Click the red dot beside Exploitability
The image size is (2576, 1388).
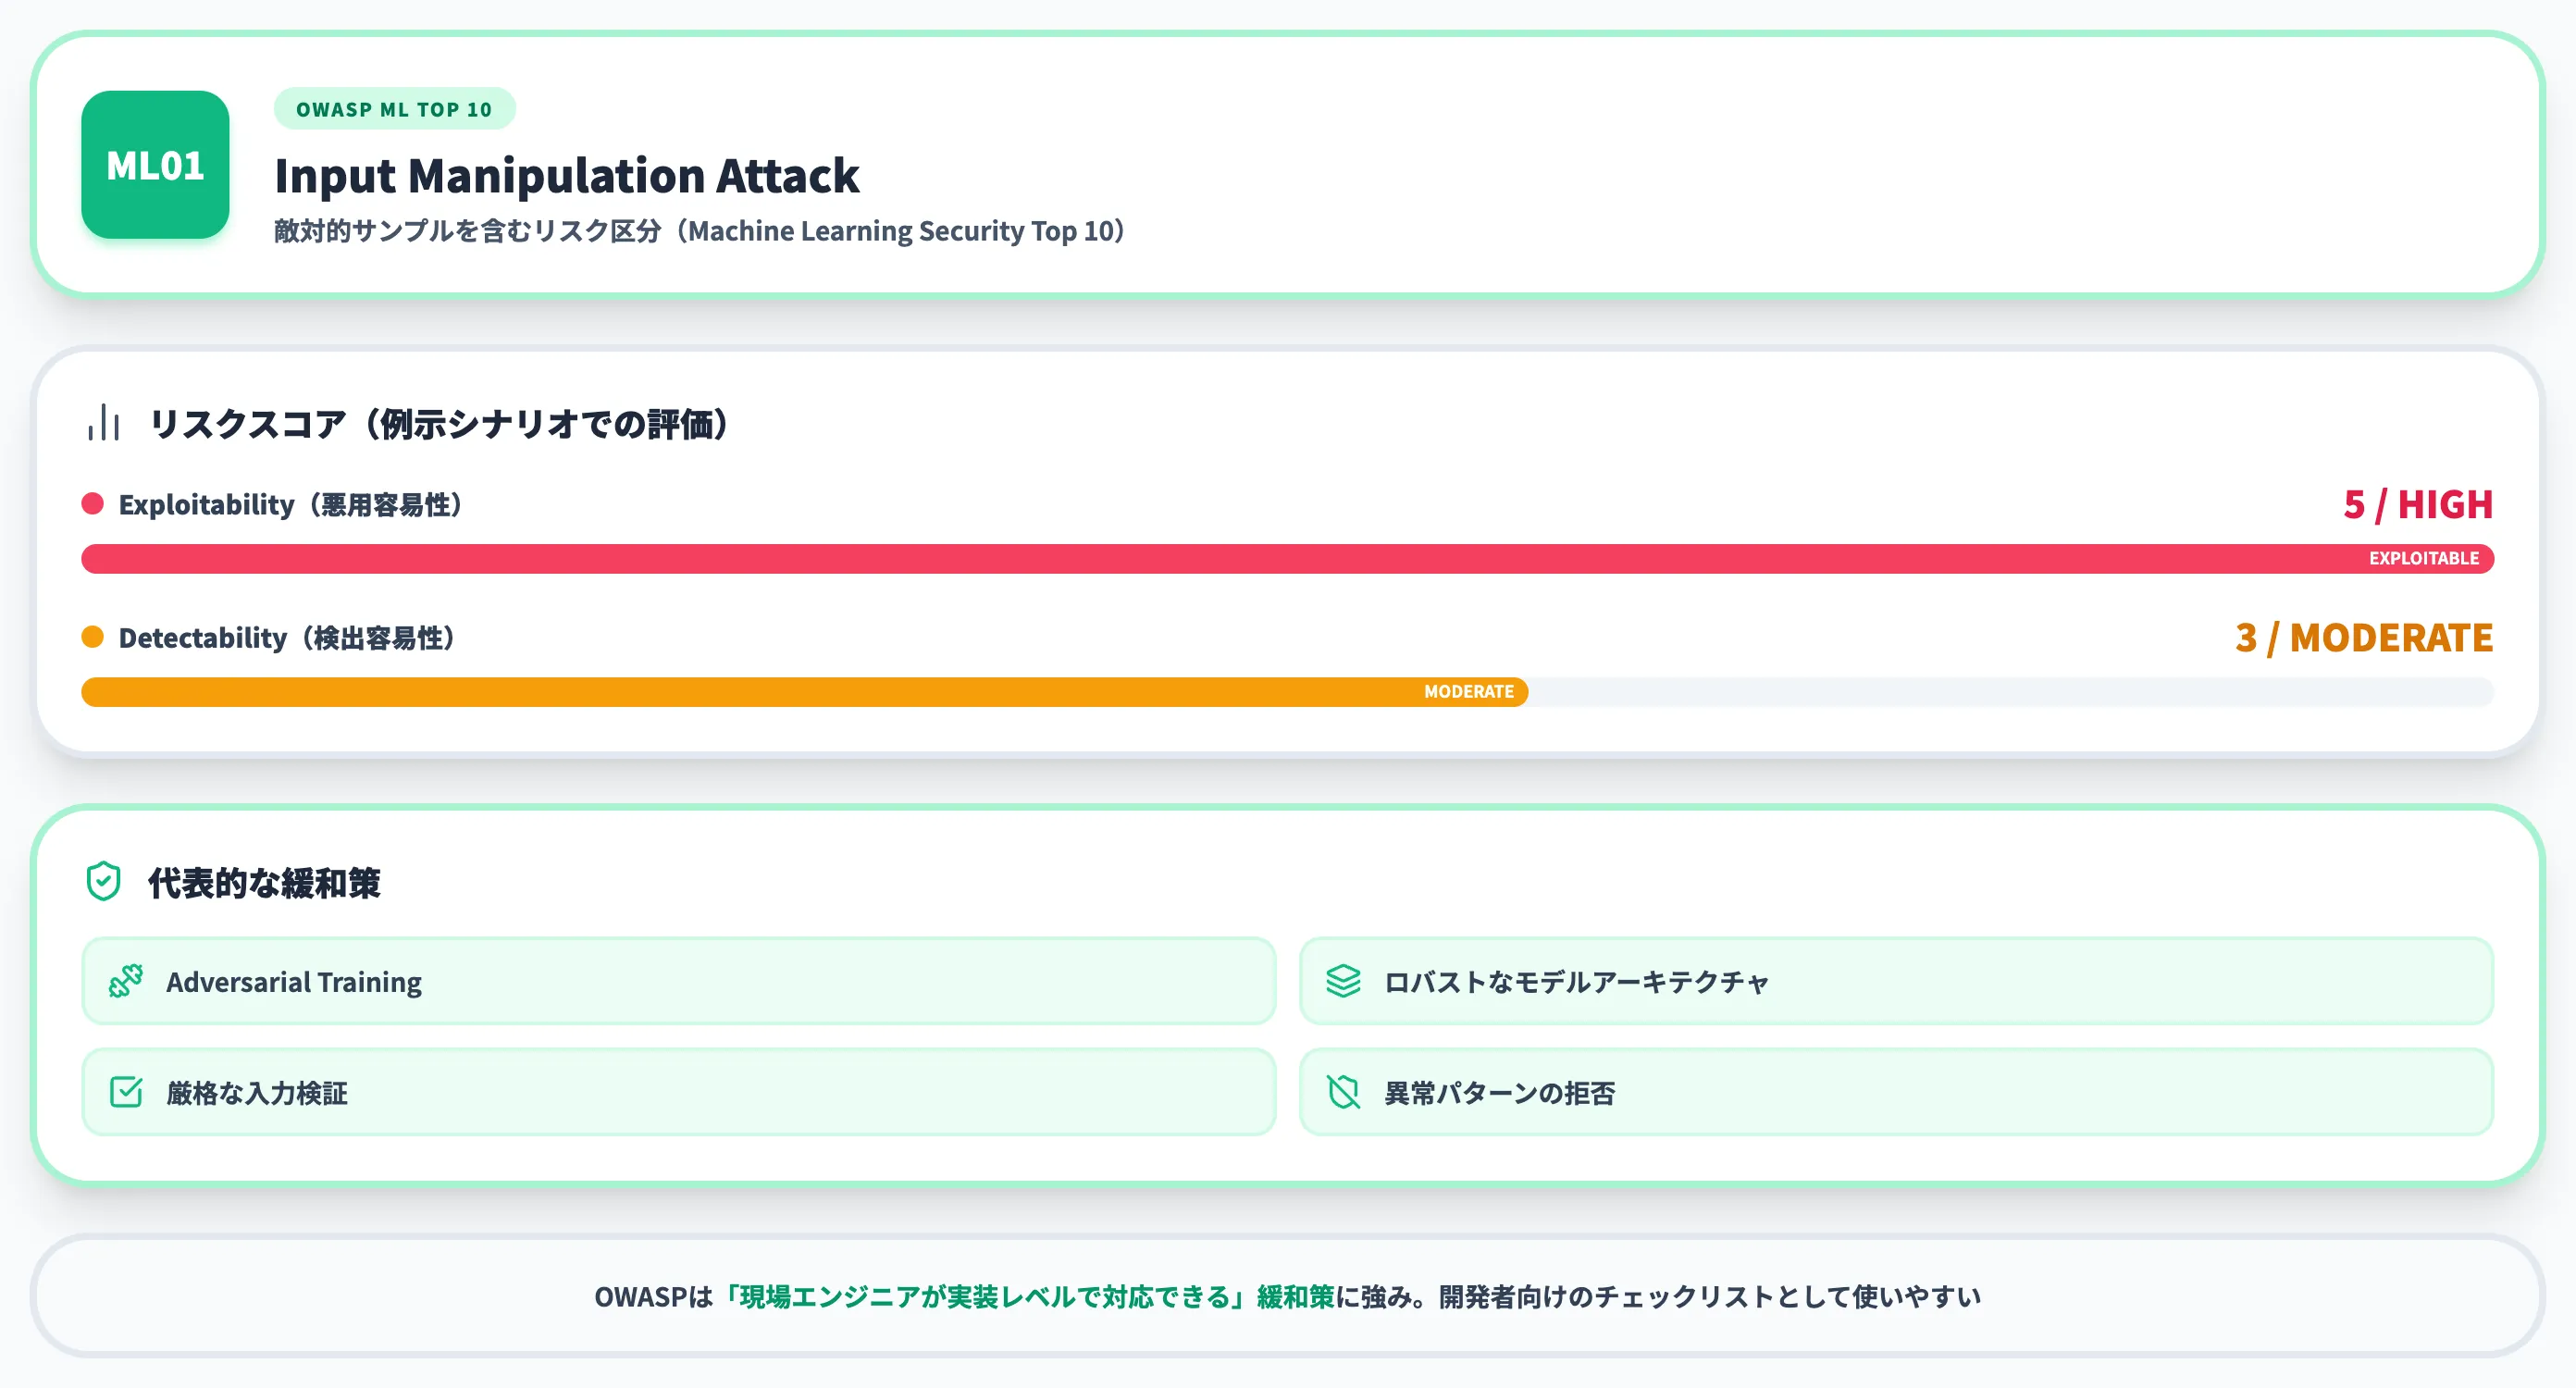pos(93,504)
